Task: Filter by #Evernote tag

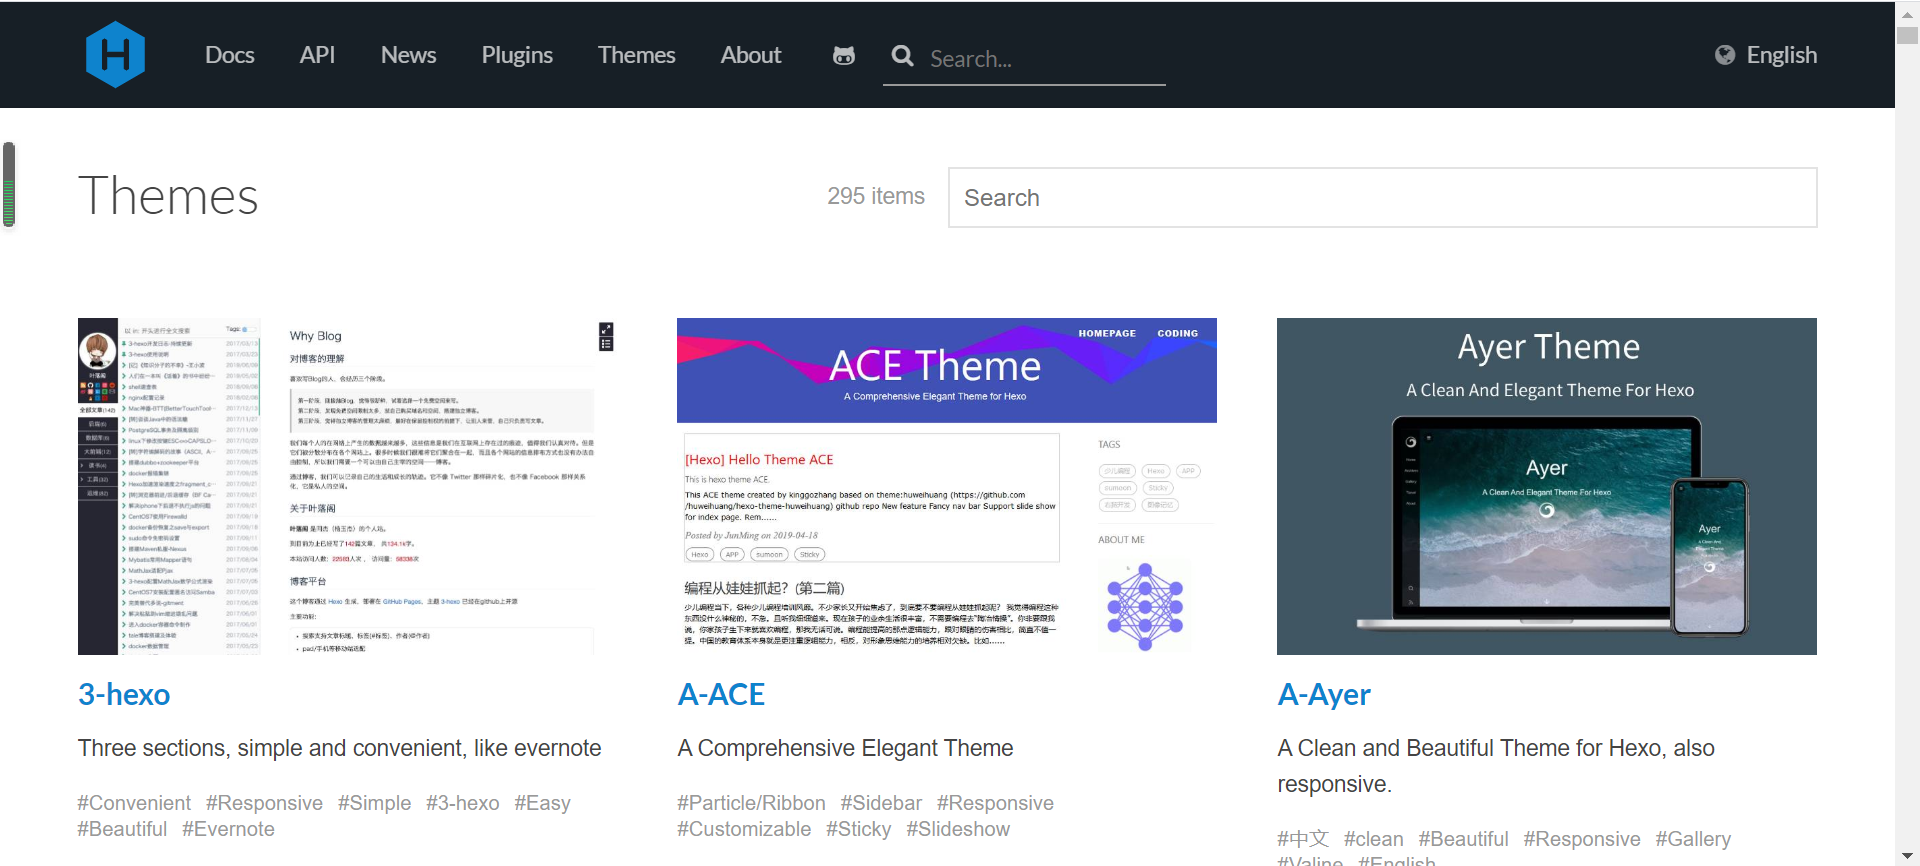Action: [x=228, y=829]
